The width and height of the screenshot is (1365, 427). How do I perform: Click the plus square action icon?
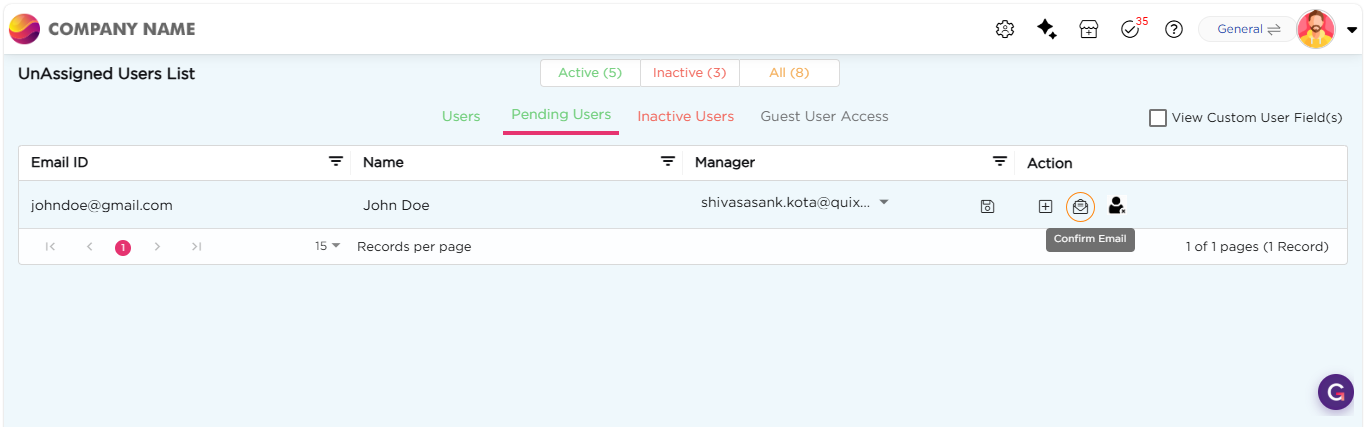pos(1045,207)
